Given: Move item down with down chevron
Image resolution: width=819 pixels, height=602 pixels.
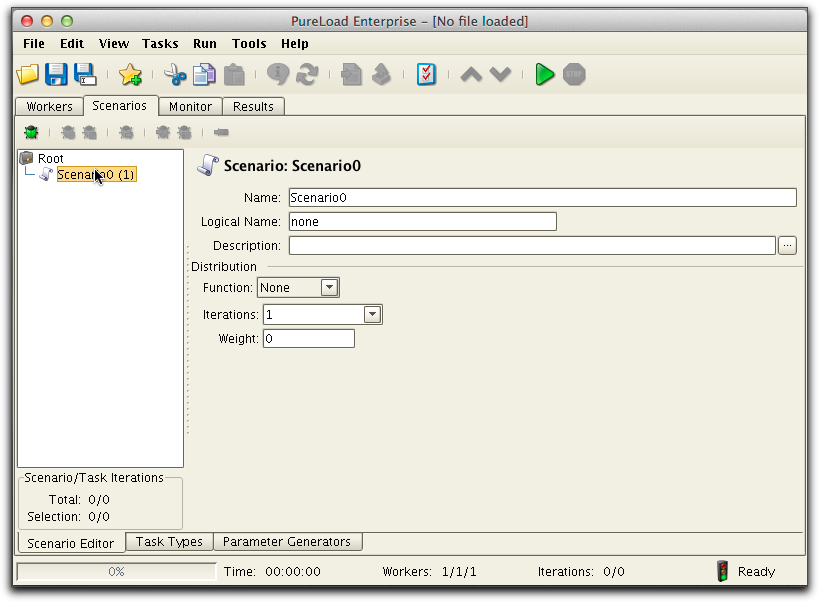Looking at the screenshot, I should pyautogui.click(x=500, y=74).
